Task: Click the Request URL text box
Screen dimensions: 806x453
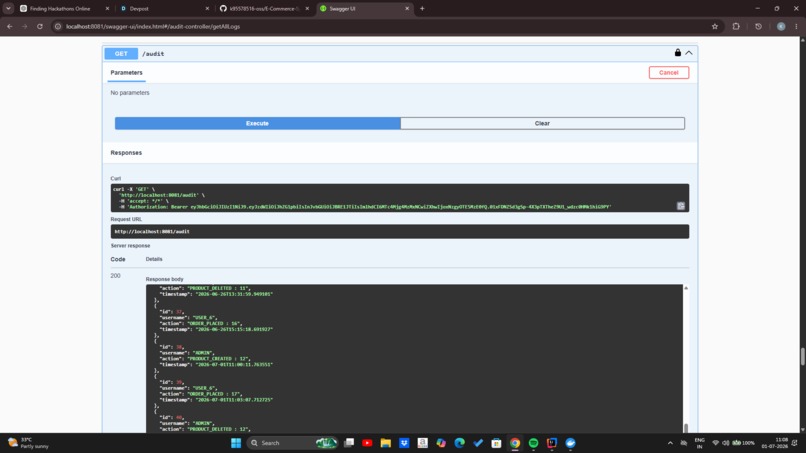Action: 399,231
